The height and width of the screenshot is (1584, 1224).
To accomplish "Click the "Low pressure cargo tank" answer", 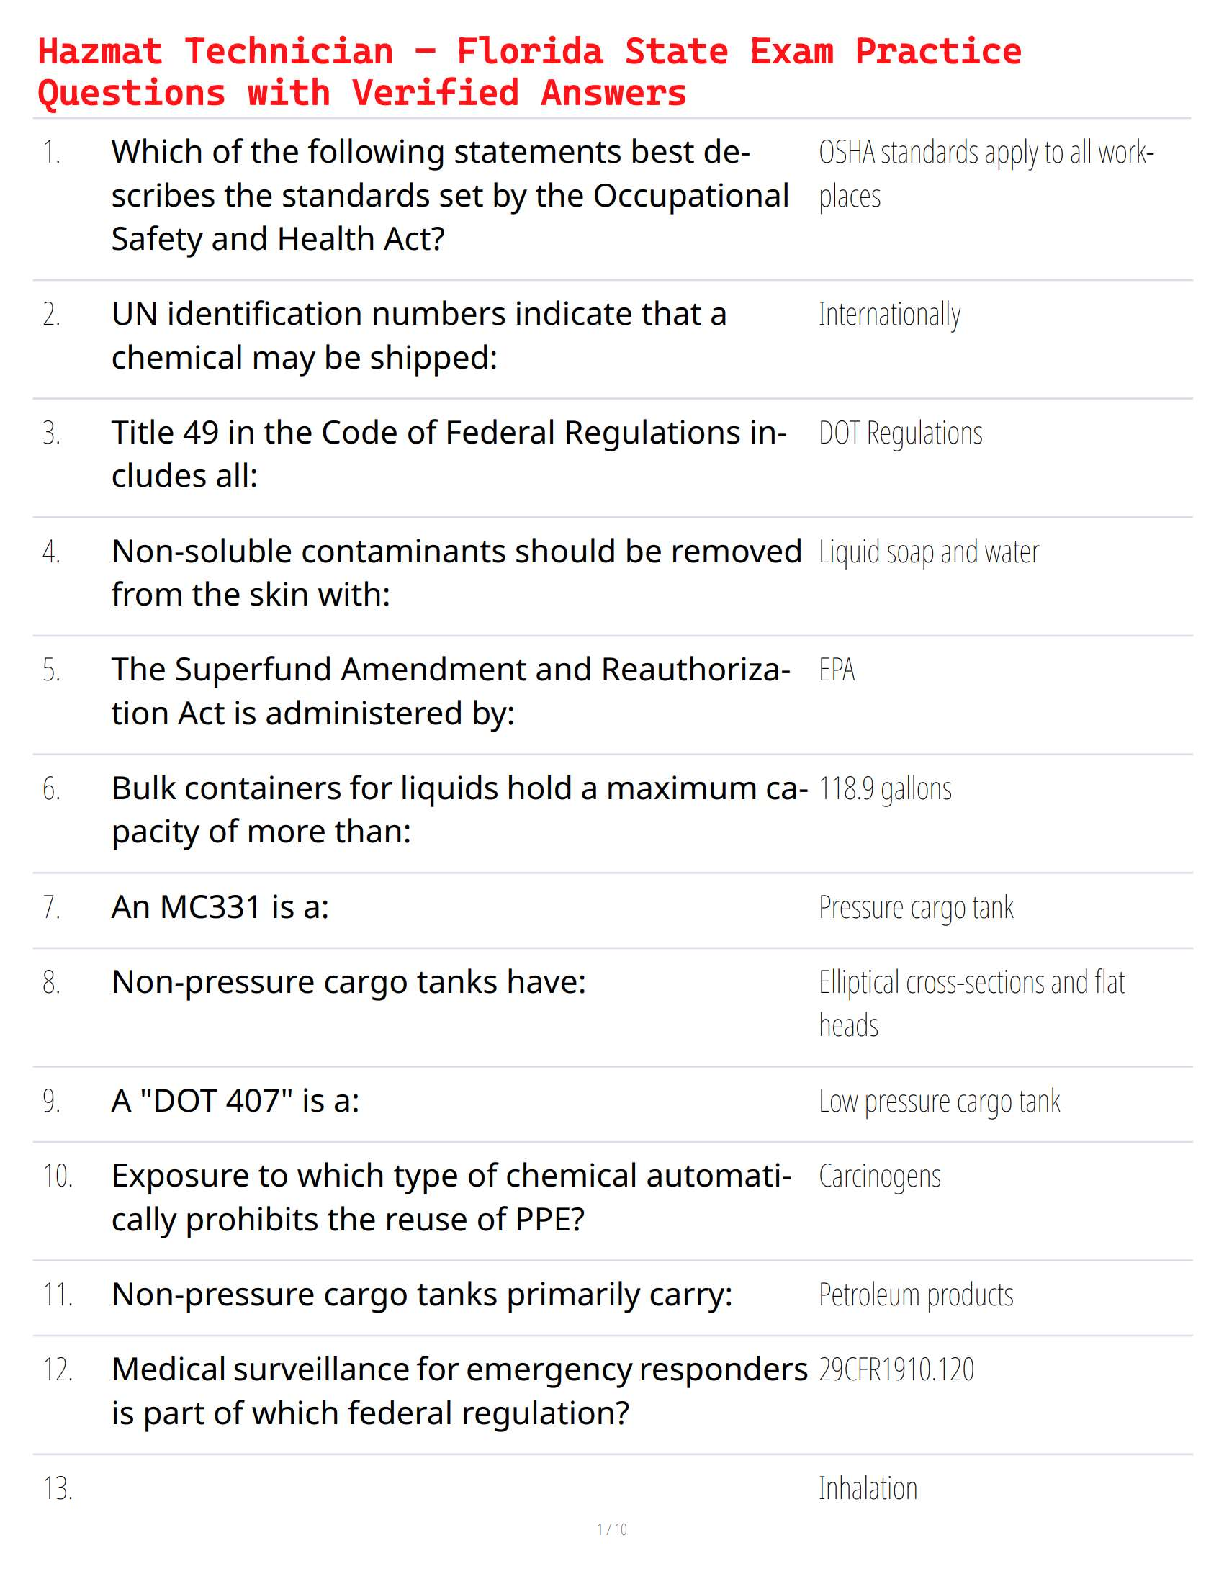I will tap(939, 1102).
